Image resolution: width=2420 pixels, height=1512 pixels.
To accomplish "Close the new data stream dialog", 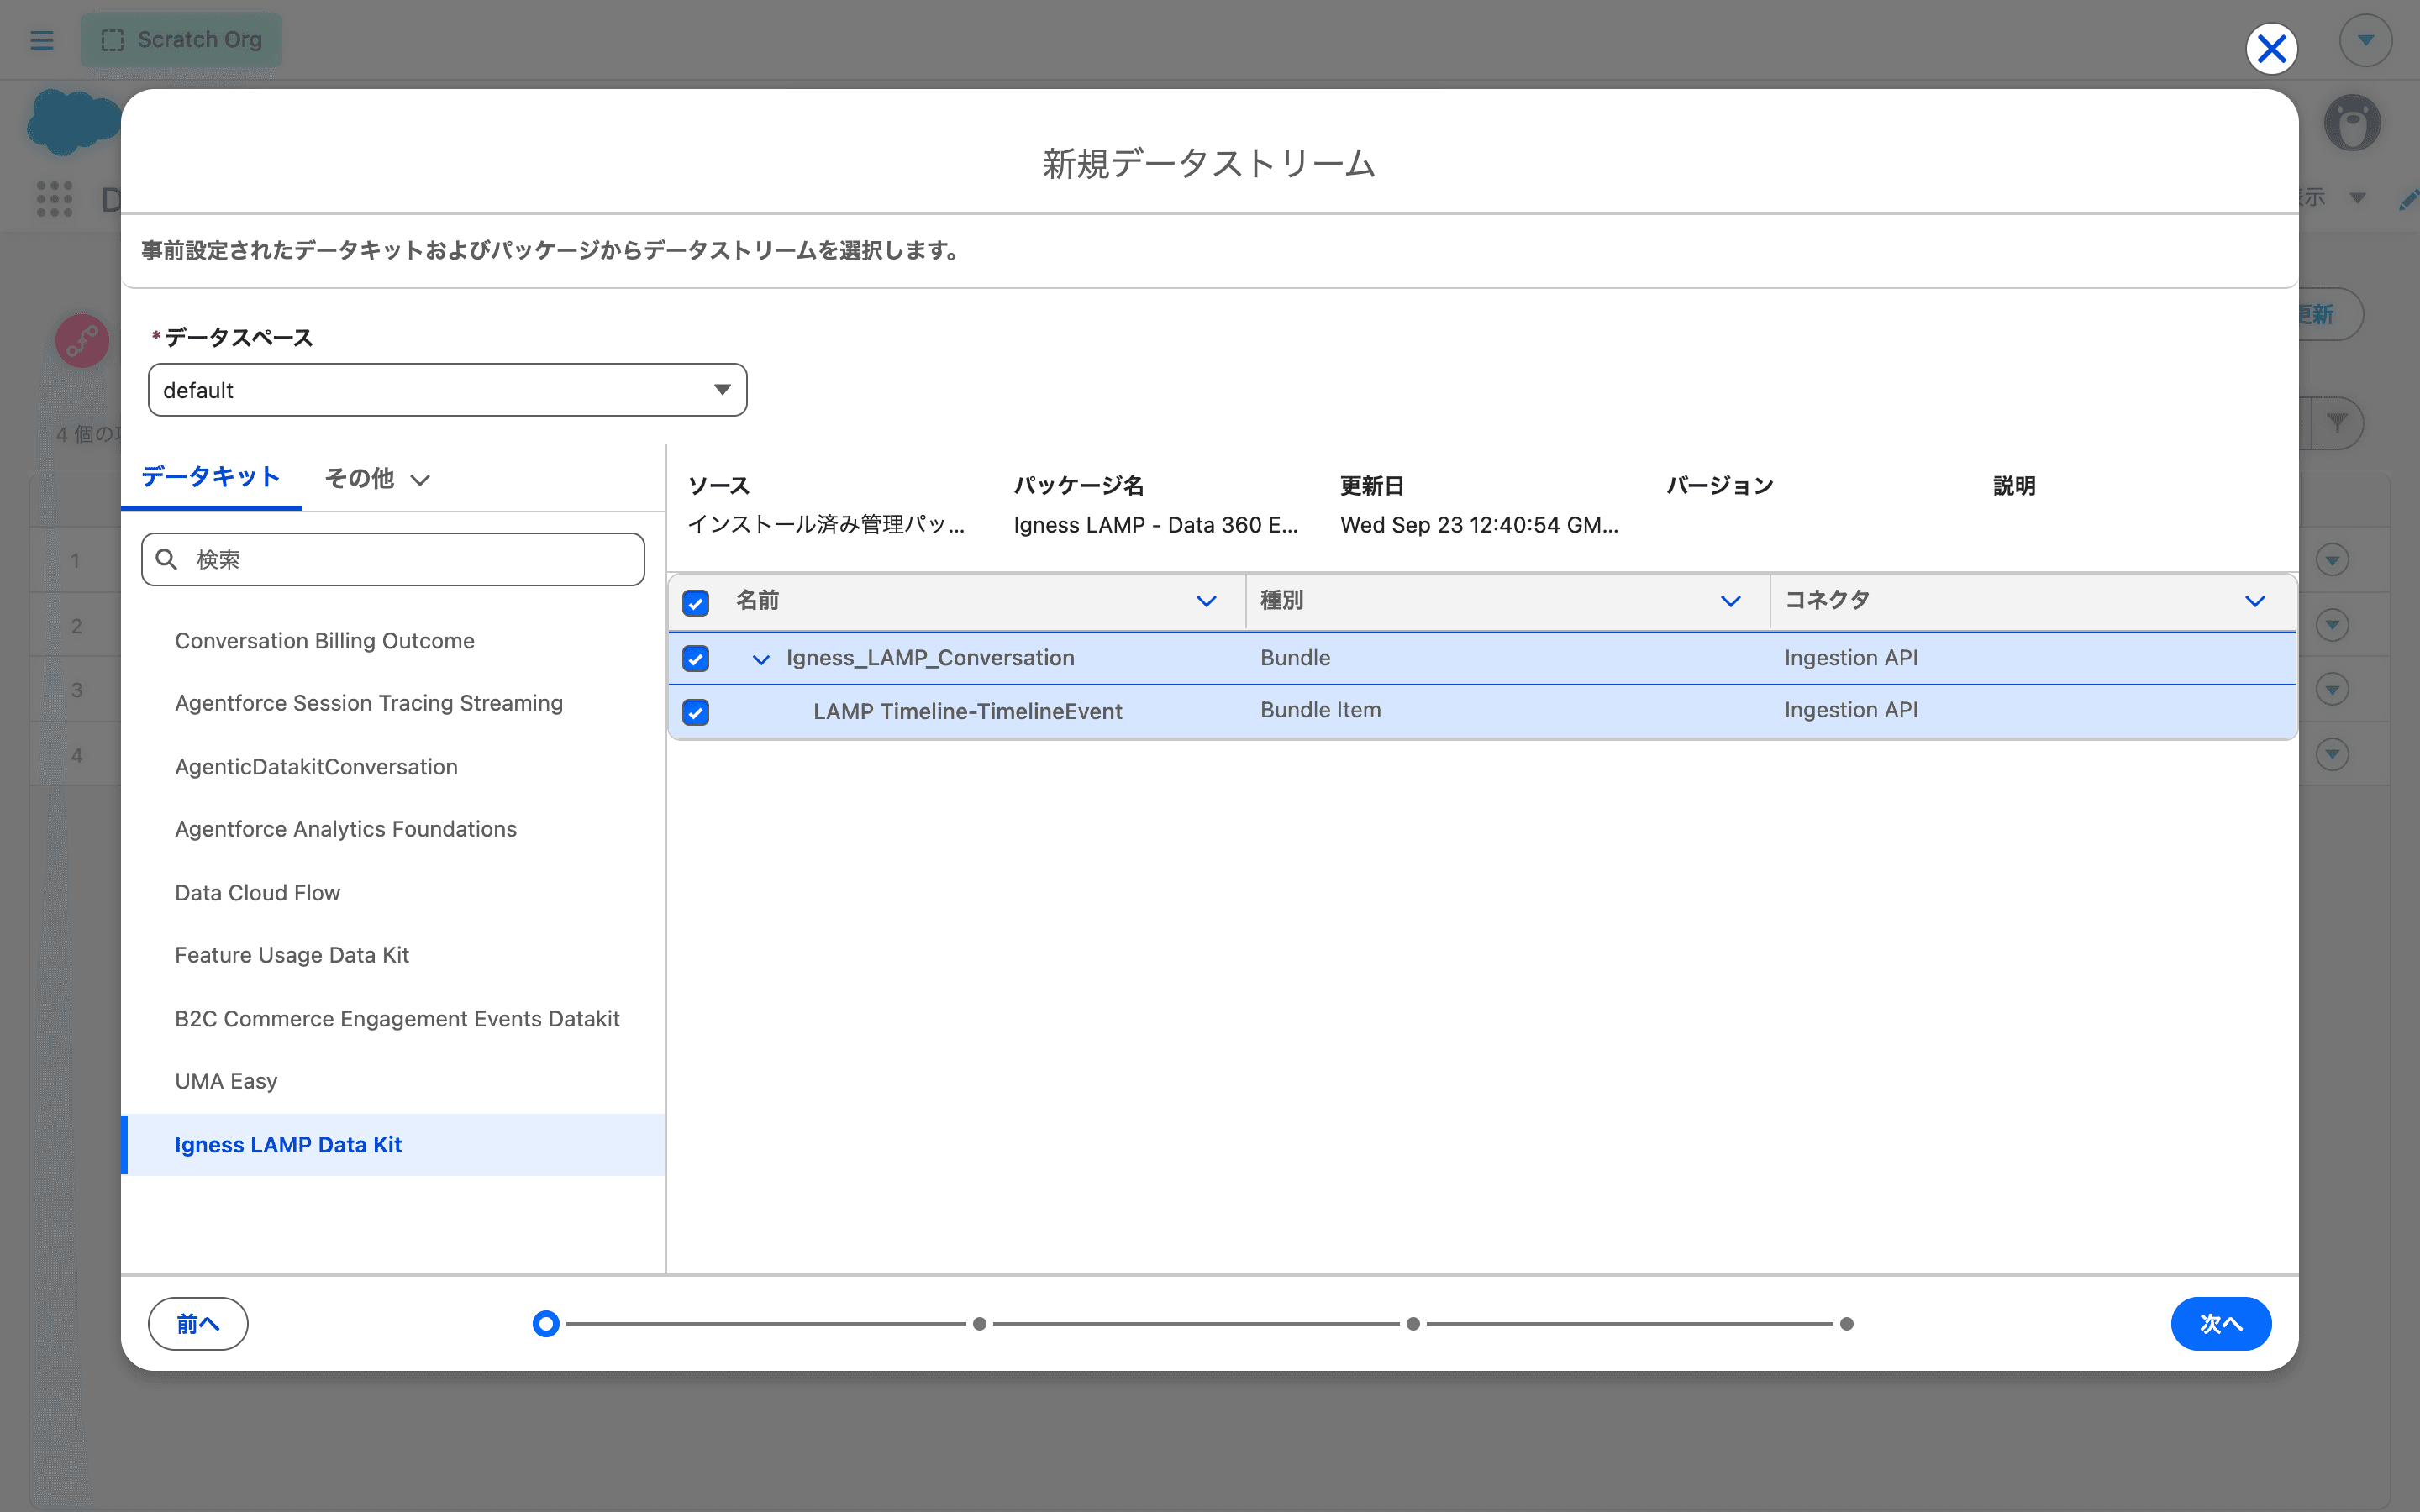I will [x=2271, y=48].
